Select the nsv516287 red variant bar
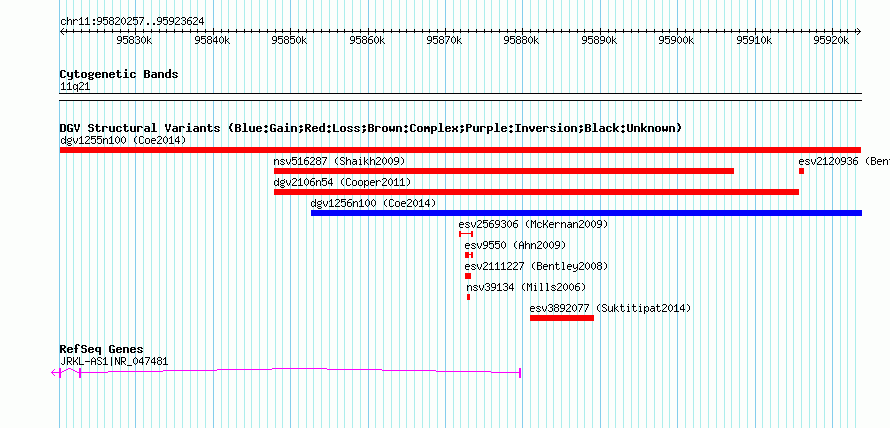 point(504,171)
